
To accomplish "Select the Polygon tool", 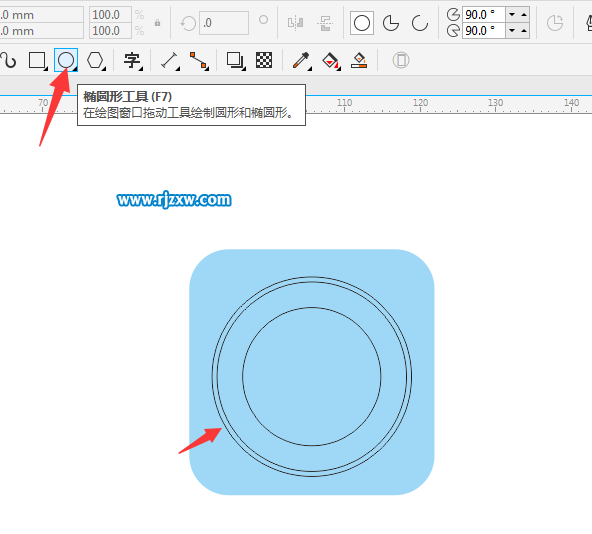I will point(95,60).
